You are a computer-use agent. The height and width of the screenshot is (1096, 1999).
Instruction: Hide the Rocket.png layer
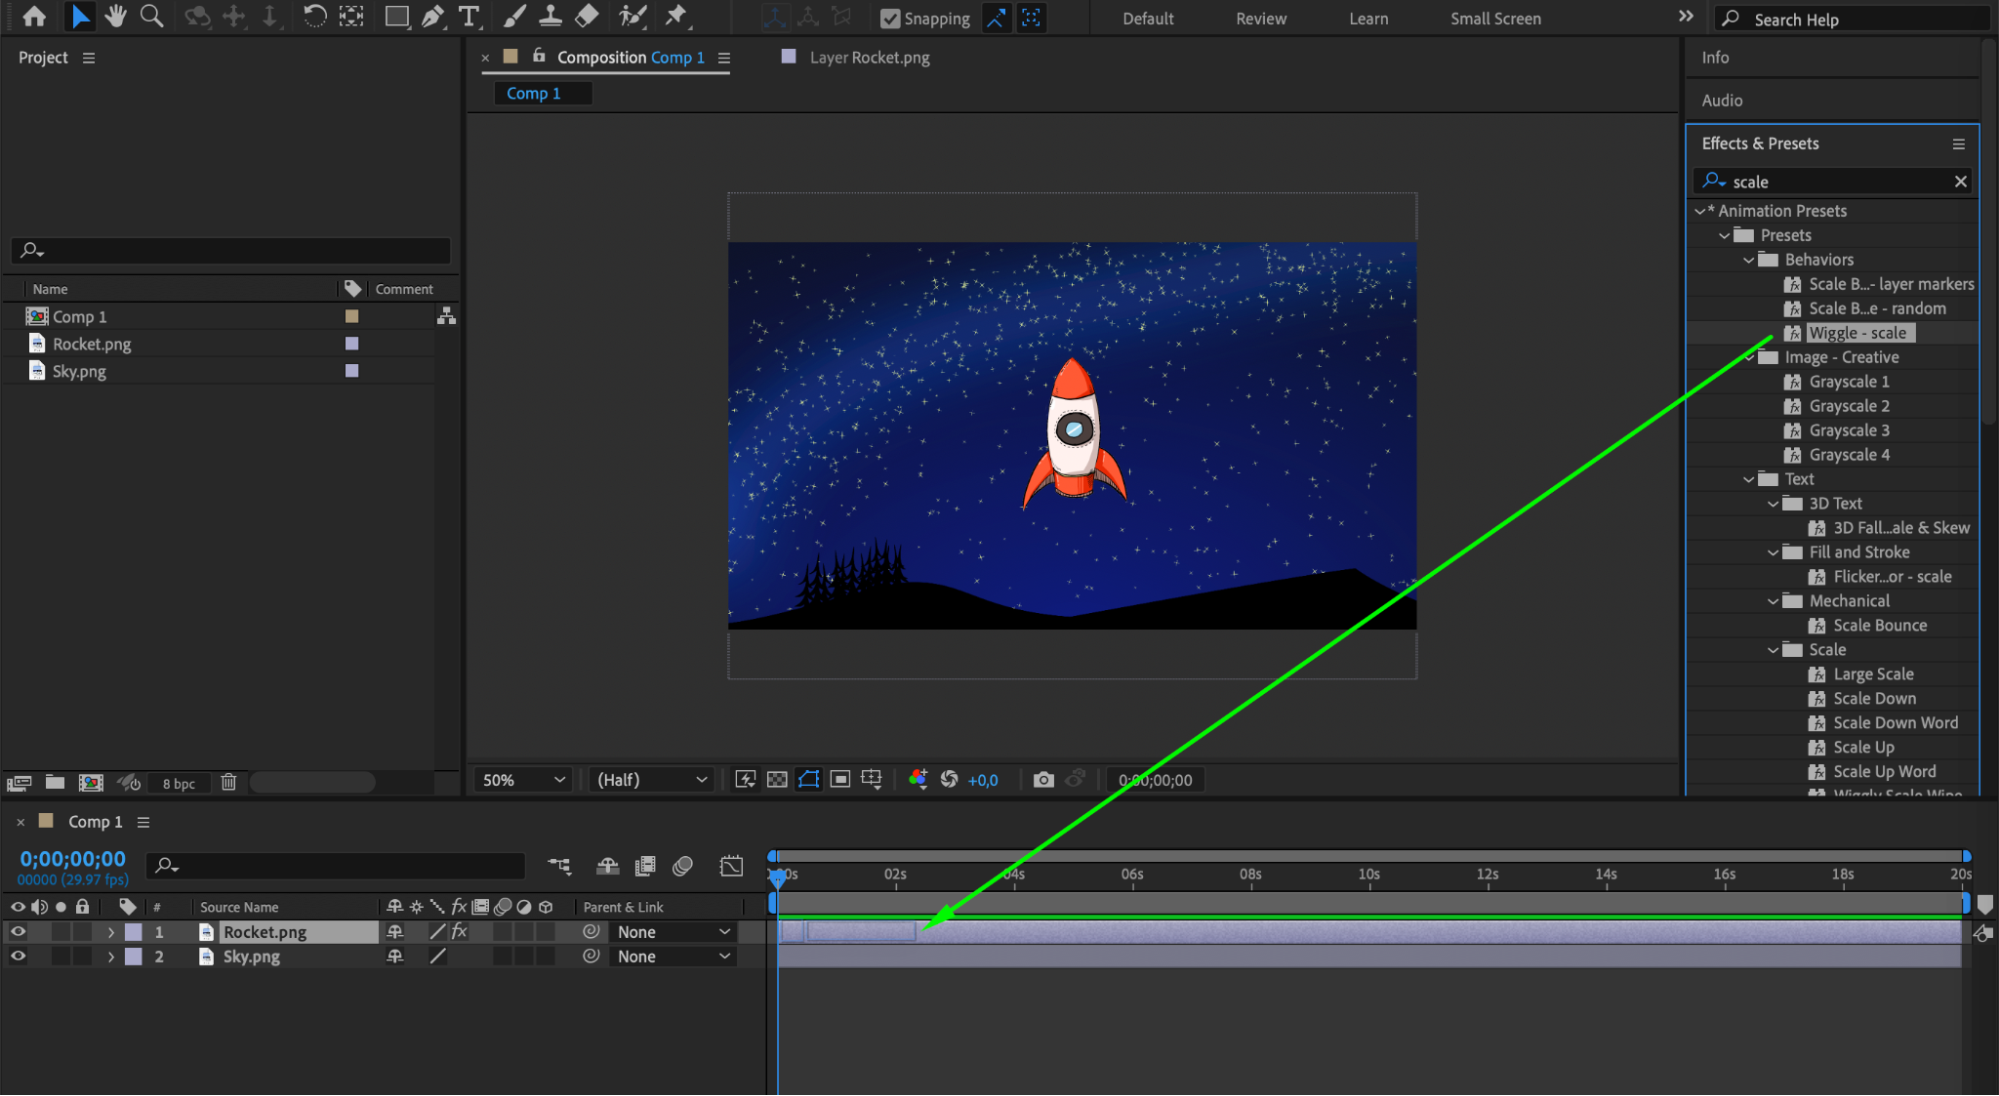click(18, 932)
